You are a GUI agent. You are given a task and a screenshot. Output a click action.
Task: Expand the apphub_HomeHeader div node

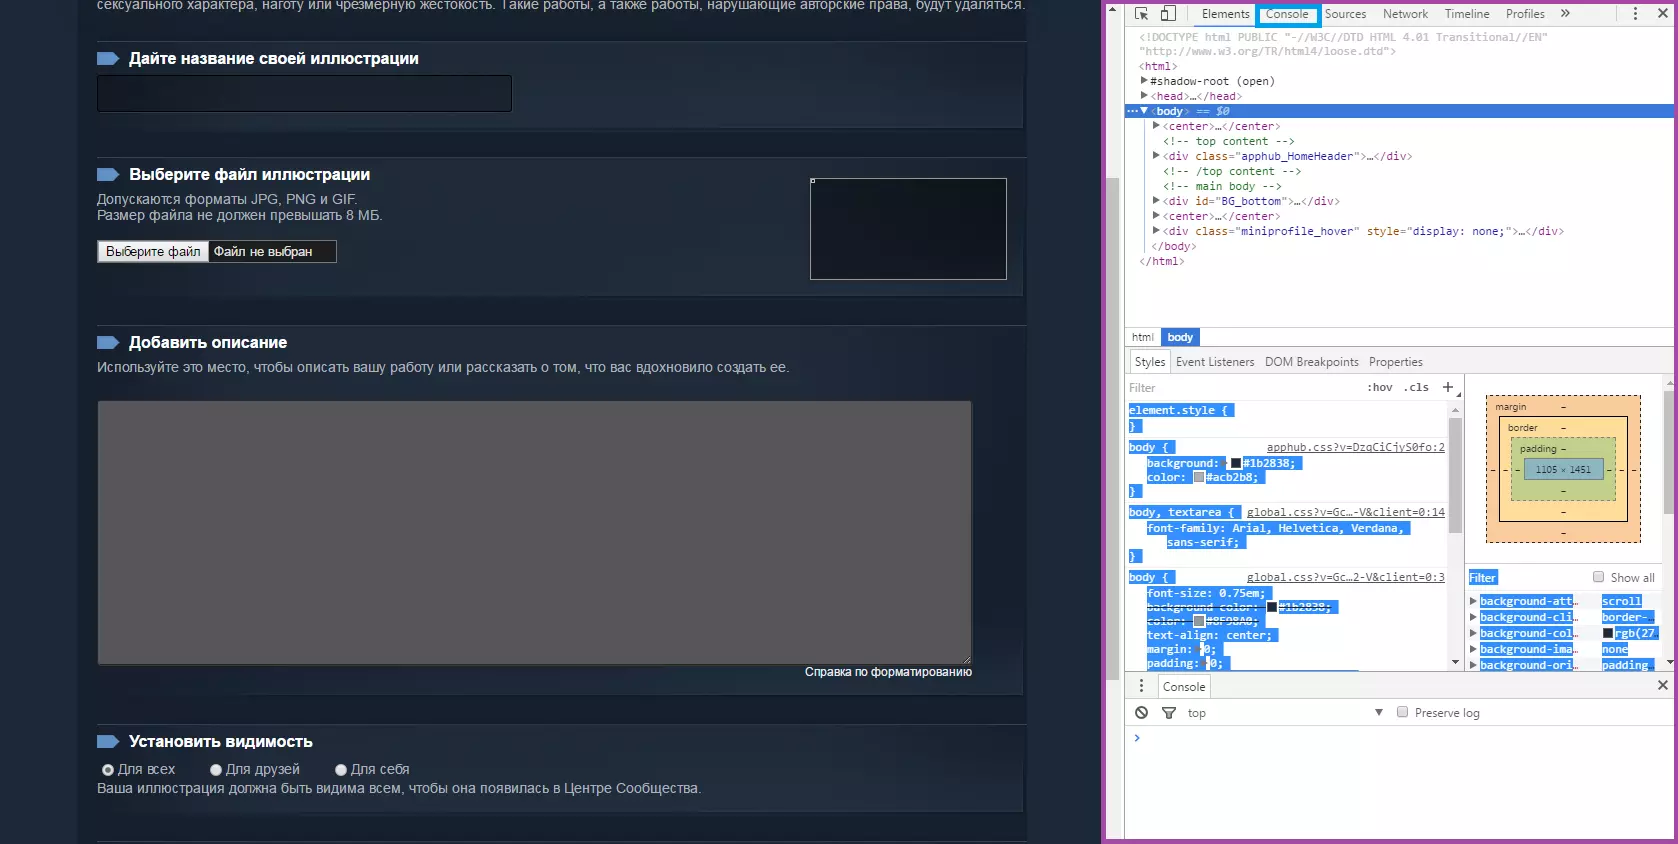pyautogui.click(x=1156, y=156)
